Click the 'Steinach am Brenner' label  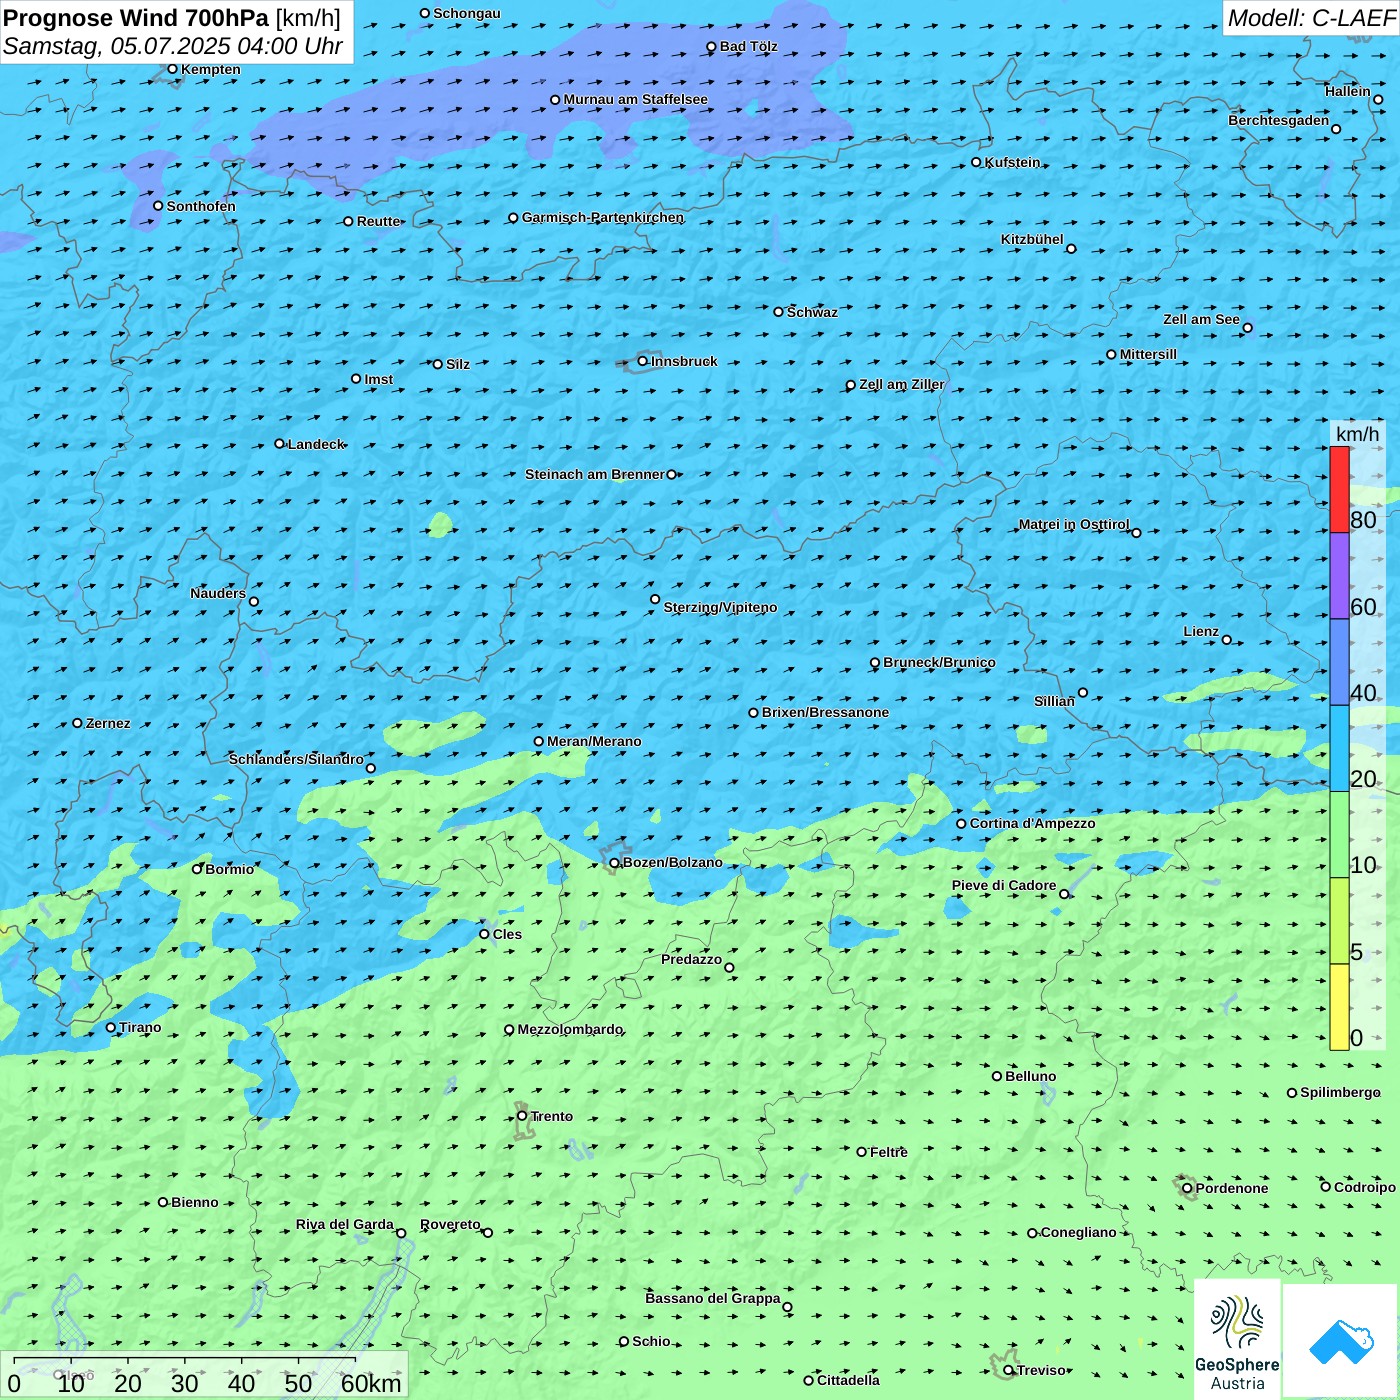pyautogui.click(x=595, y=474)
